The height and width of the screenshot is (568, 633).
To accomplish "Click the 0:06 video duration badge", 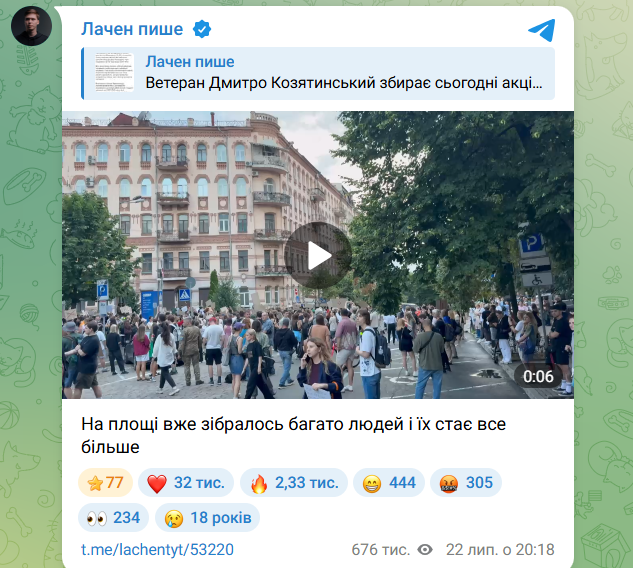I will coord(538,376).
